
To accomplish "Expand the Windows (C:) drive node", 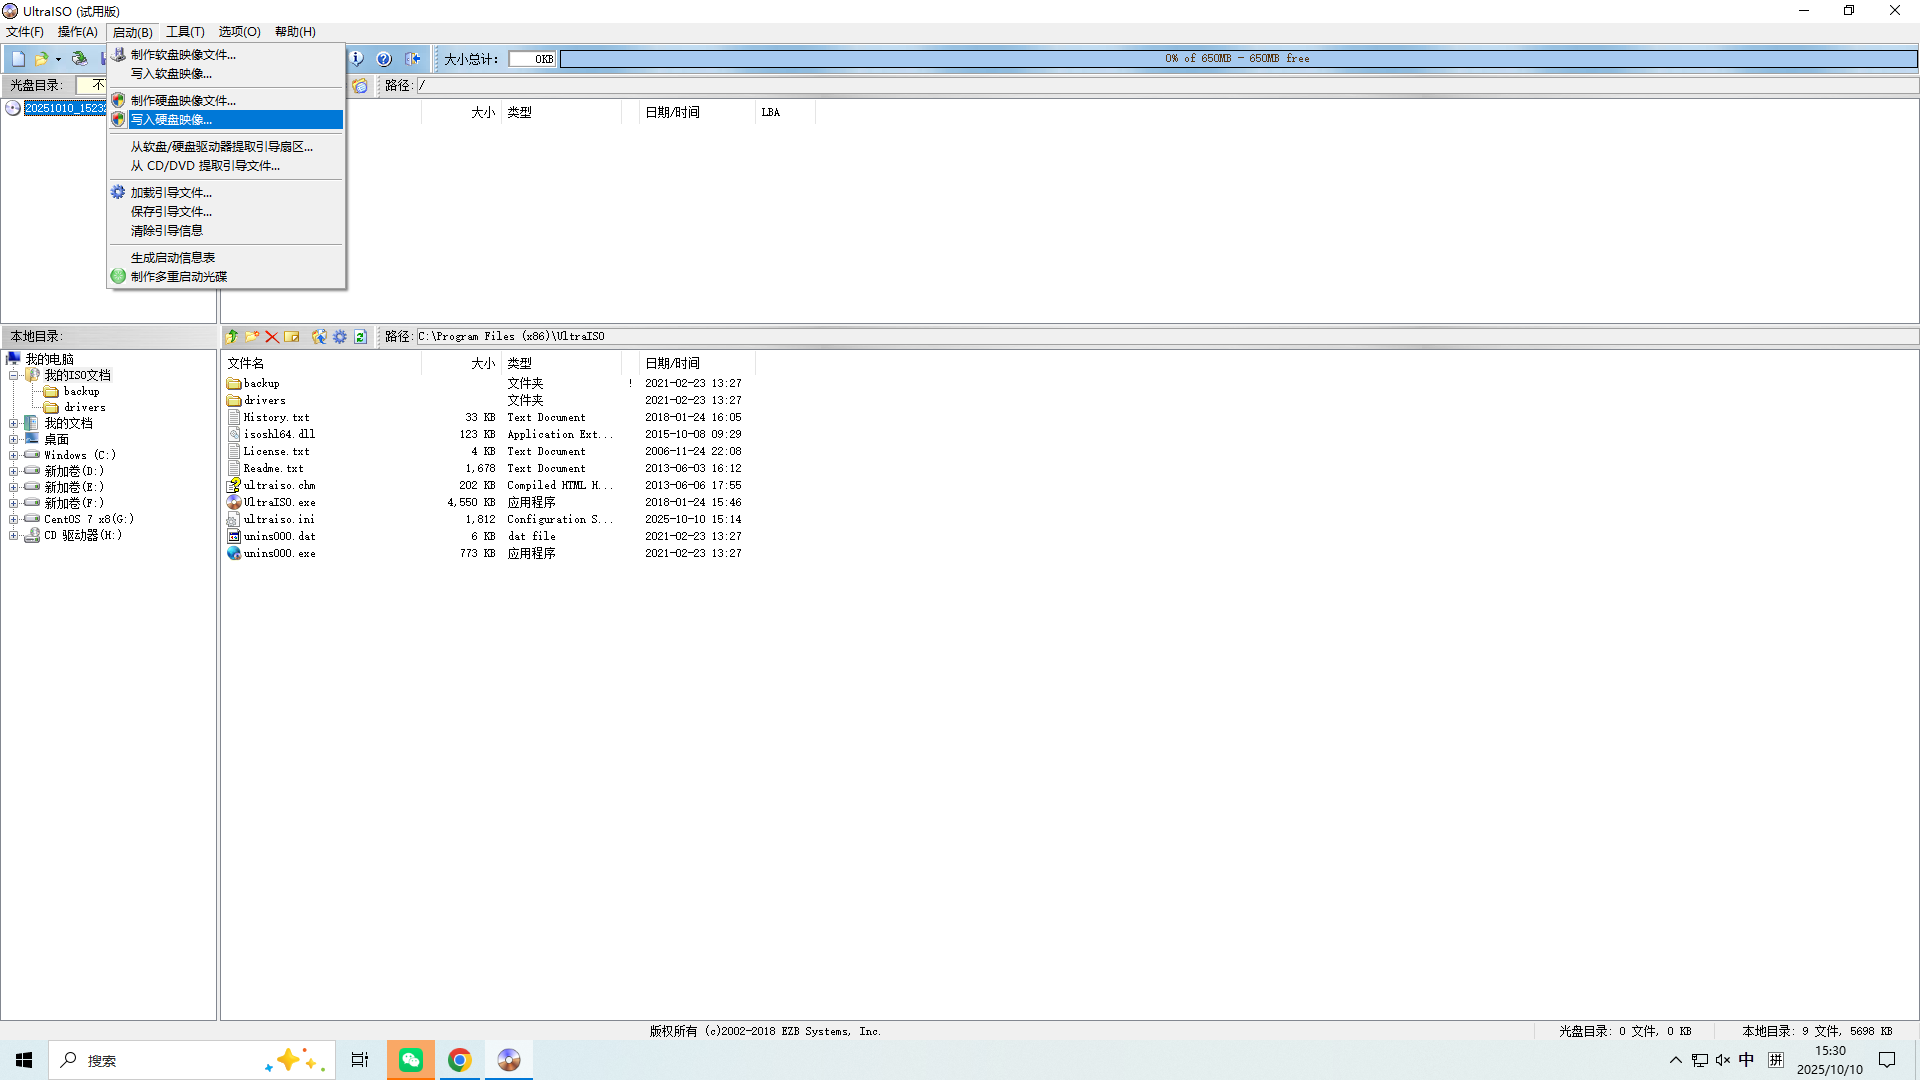I will pos(14,456).
